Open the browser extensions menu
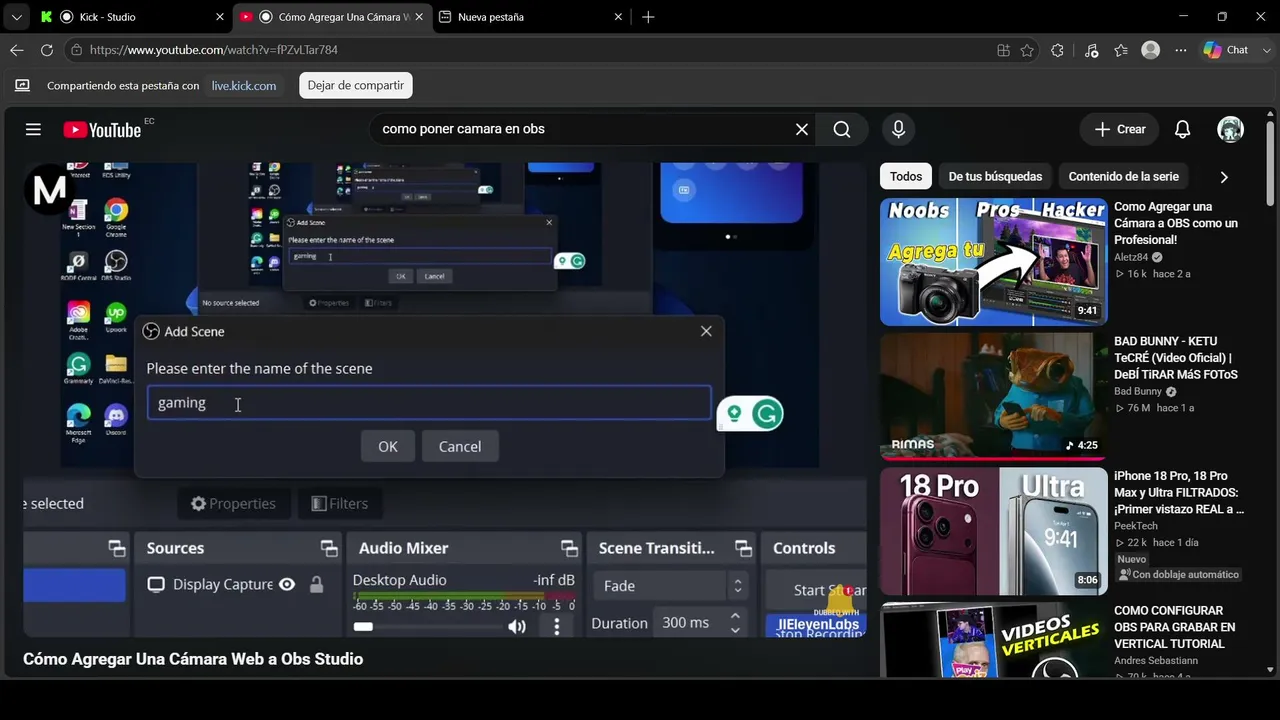 [x=1057, y=50]
